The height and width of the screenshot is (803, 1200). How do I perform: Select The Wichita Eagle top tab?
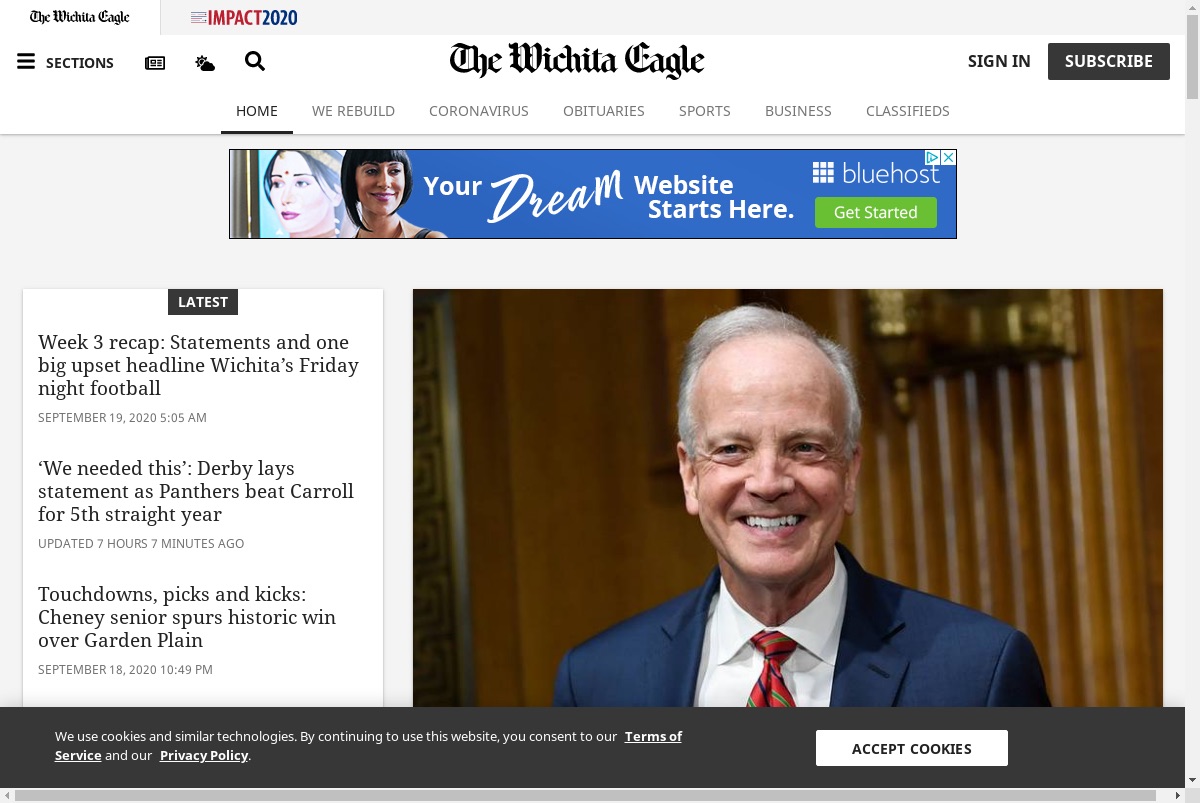pyautogui.click(x=80, y=17)
